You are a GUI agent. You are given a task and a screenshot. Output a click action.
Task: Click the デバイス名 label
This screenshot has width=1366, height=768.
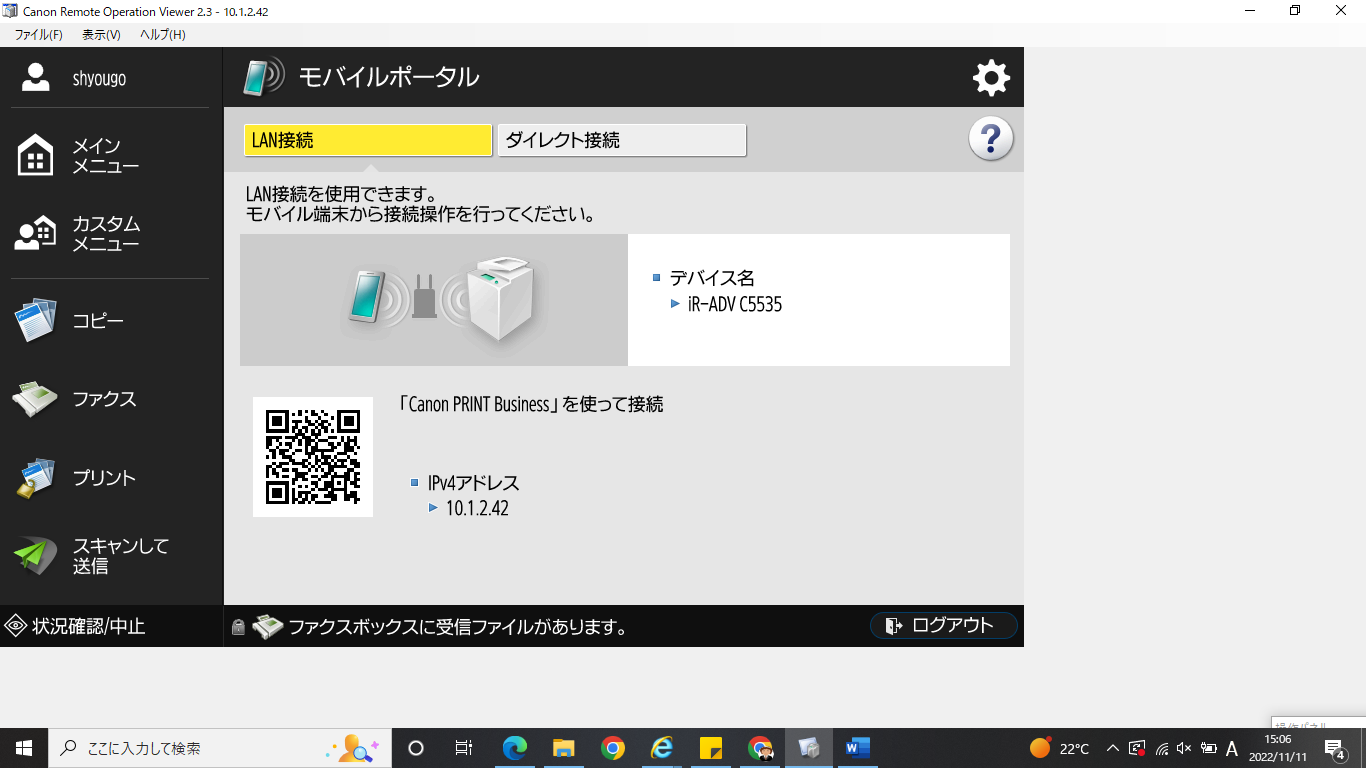712,278
